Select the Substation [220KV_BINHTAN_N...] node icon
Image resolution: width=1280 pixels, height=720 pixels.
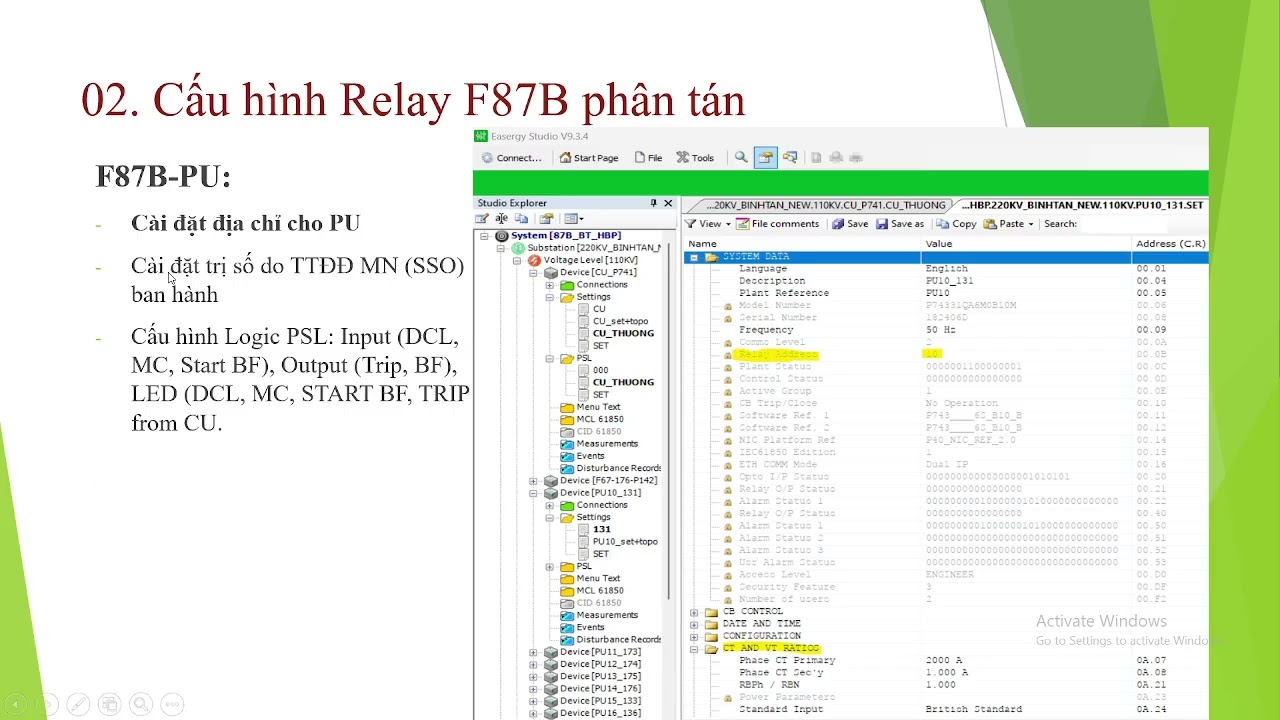(x=517, y=248)
